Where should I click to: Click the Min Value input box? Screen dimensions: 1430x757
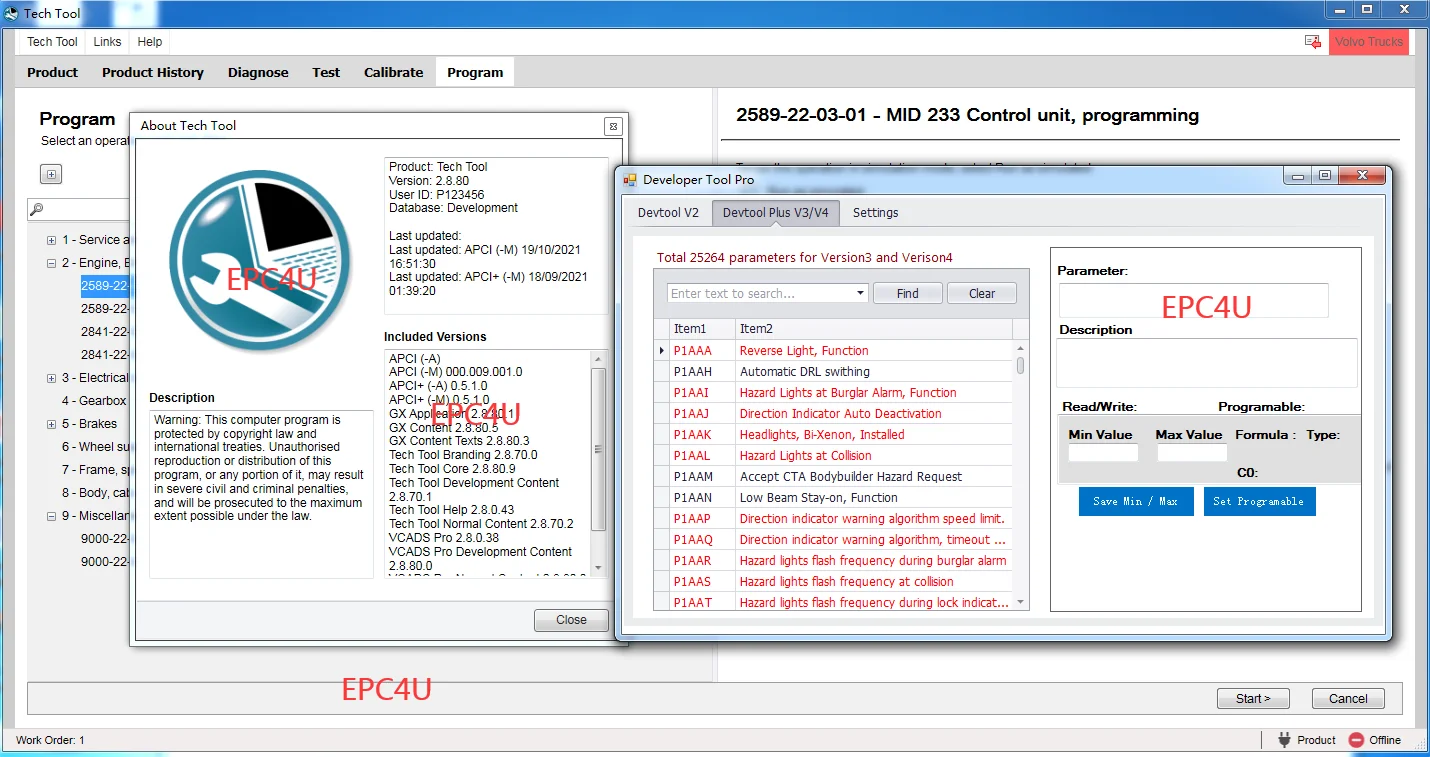pyautogui.click(x=1103, y=453)
